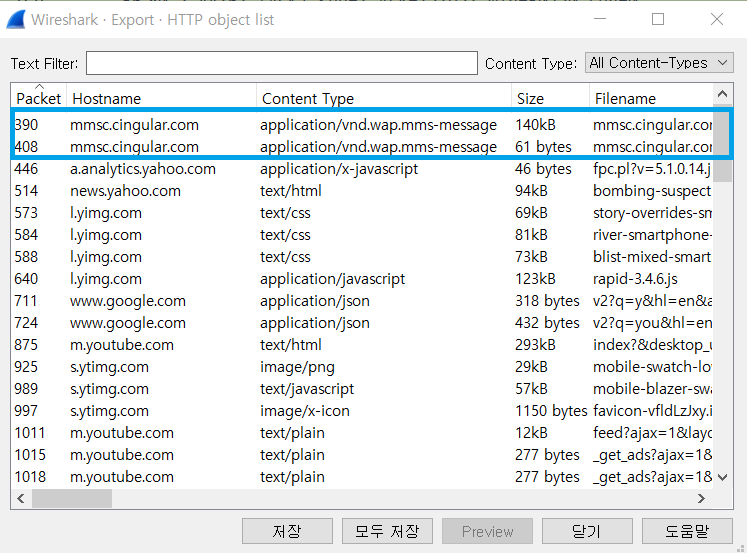
Task: Select packet 711 www.google.com row
Action: point(363,301)
